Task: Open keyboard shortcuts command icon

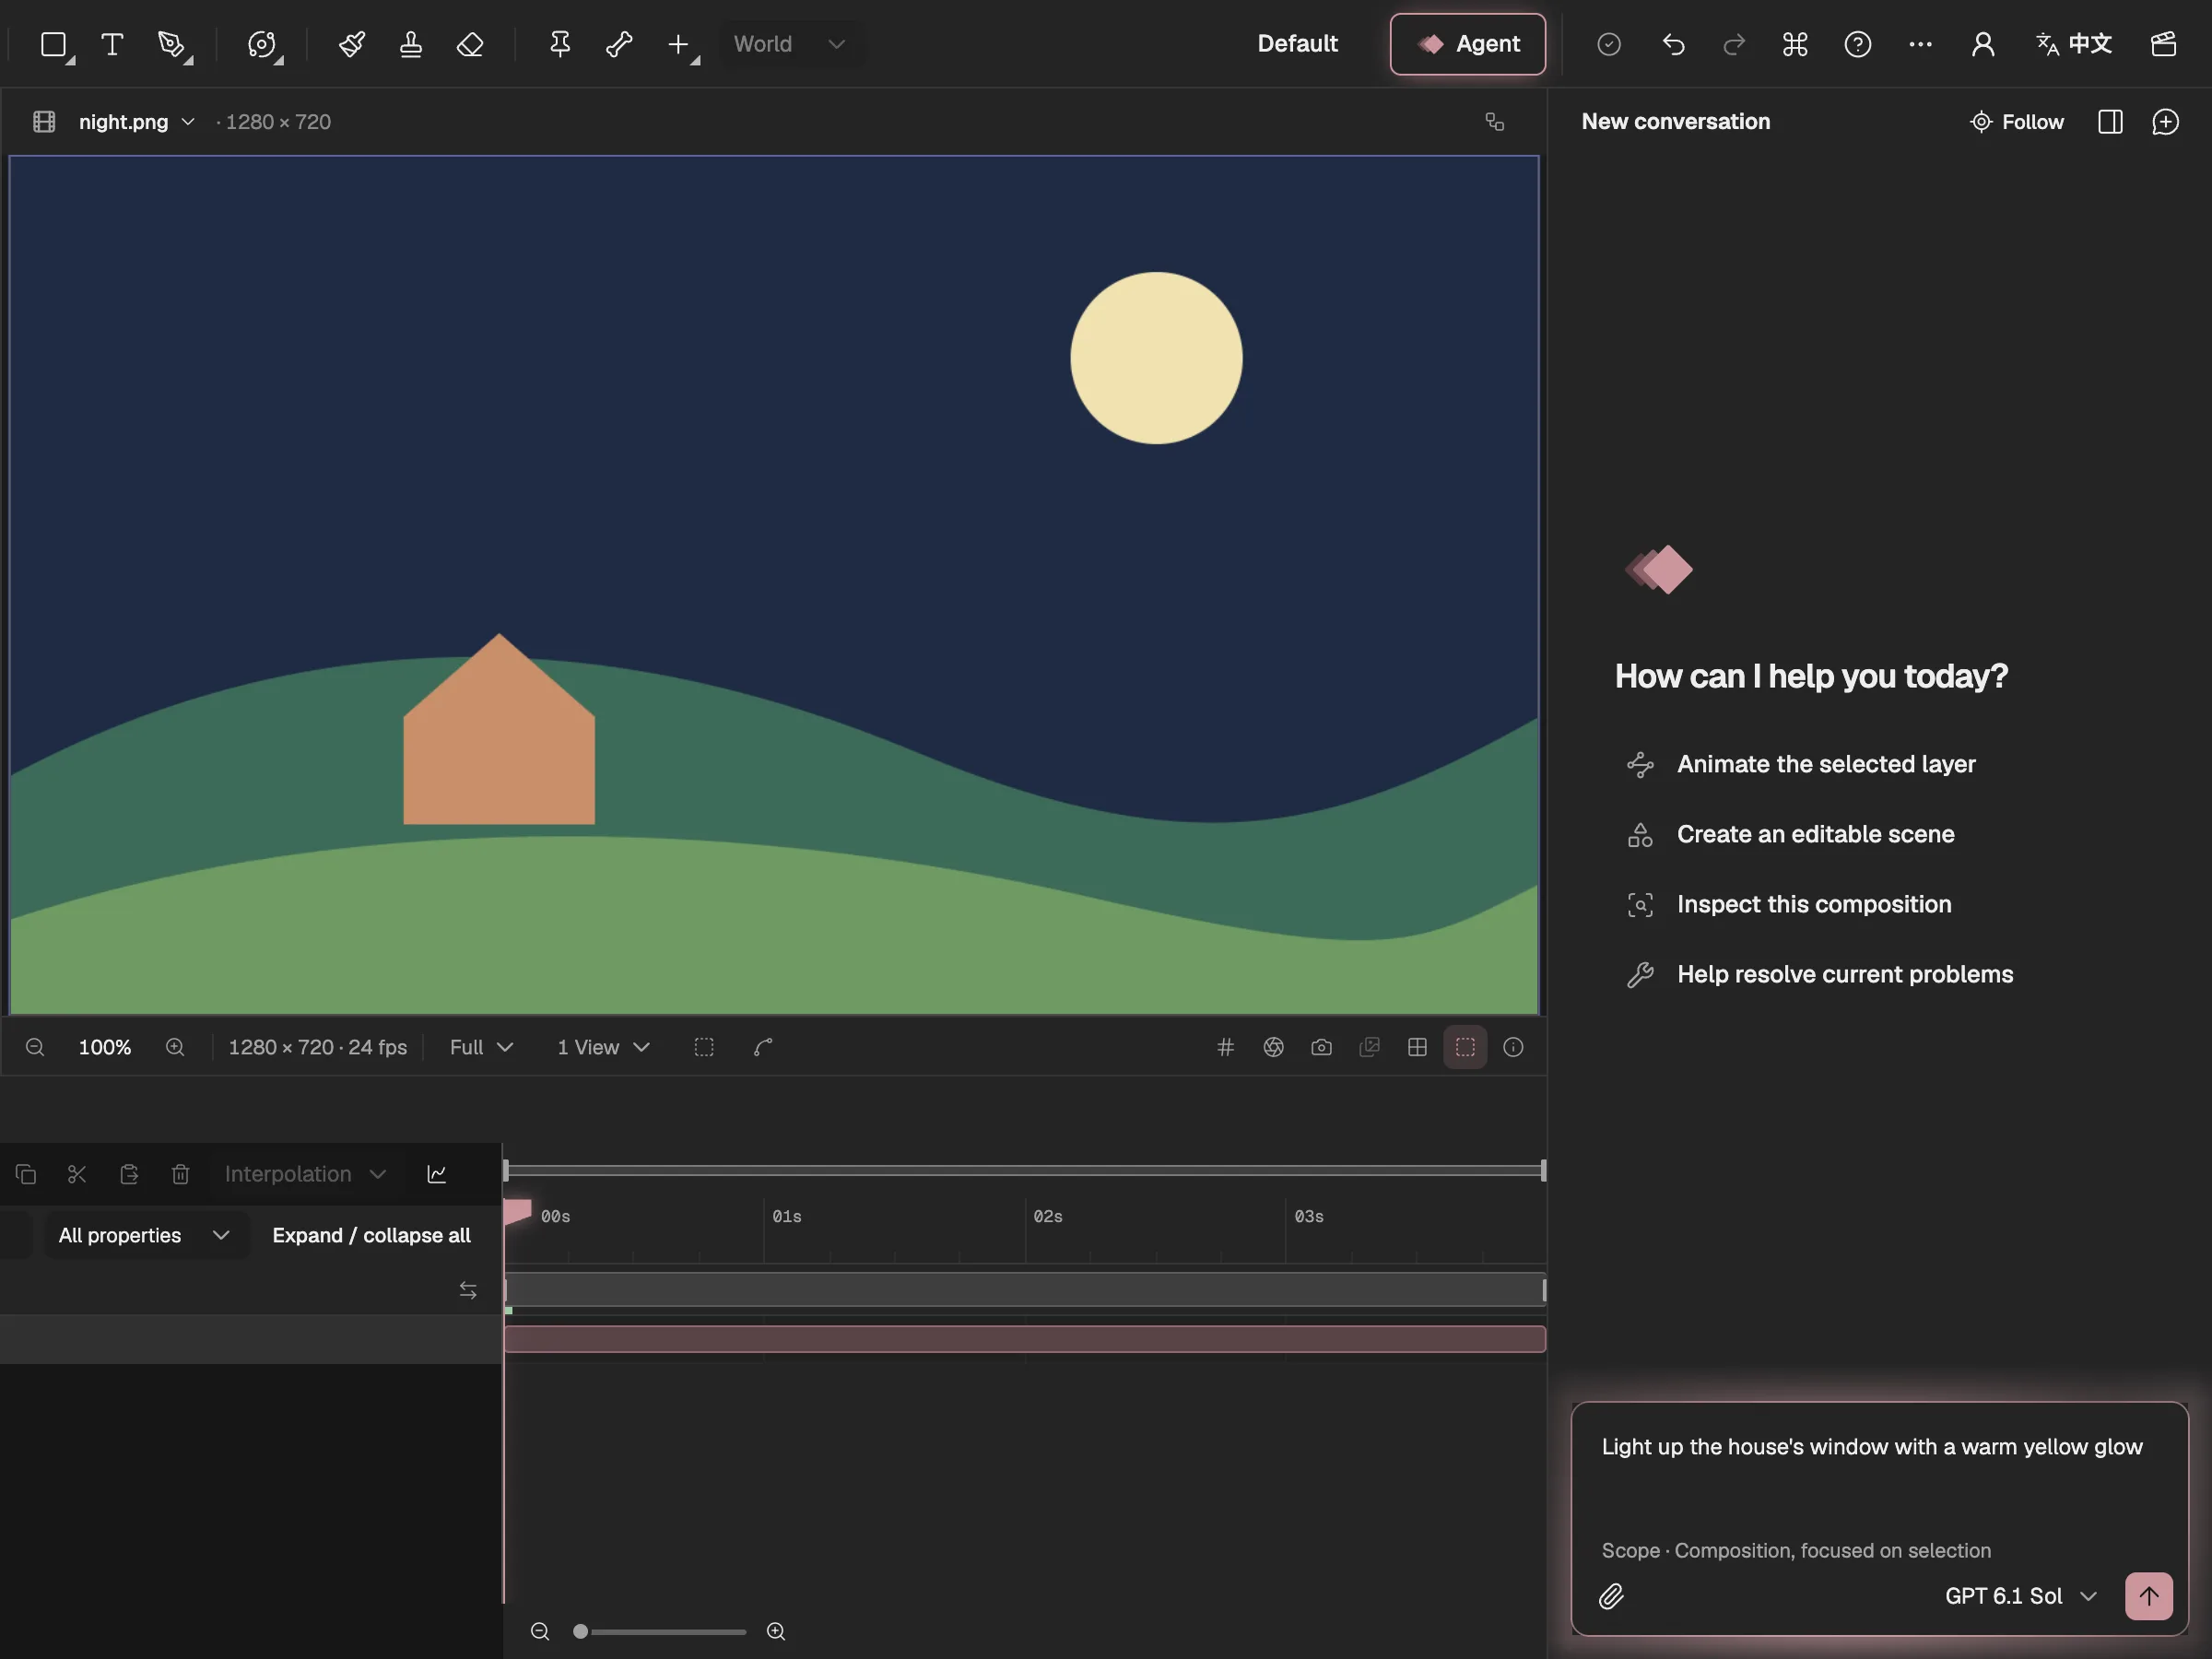Action: (1795, 44)
